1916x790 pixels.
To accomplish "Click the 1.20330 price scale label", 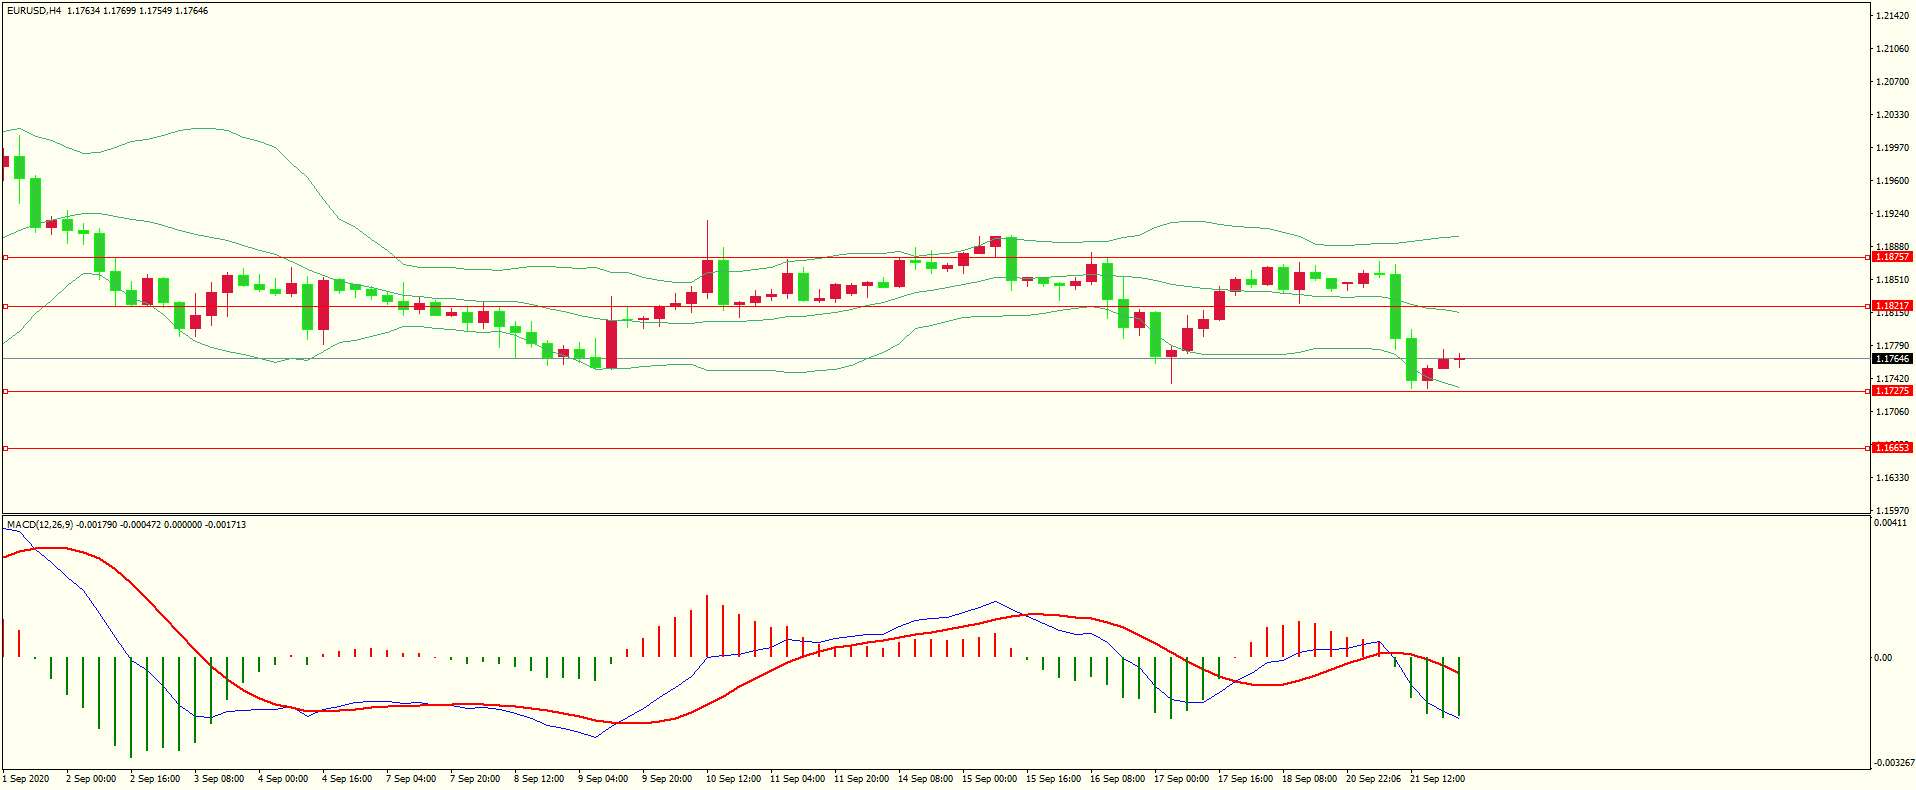I will 1893,115.
